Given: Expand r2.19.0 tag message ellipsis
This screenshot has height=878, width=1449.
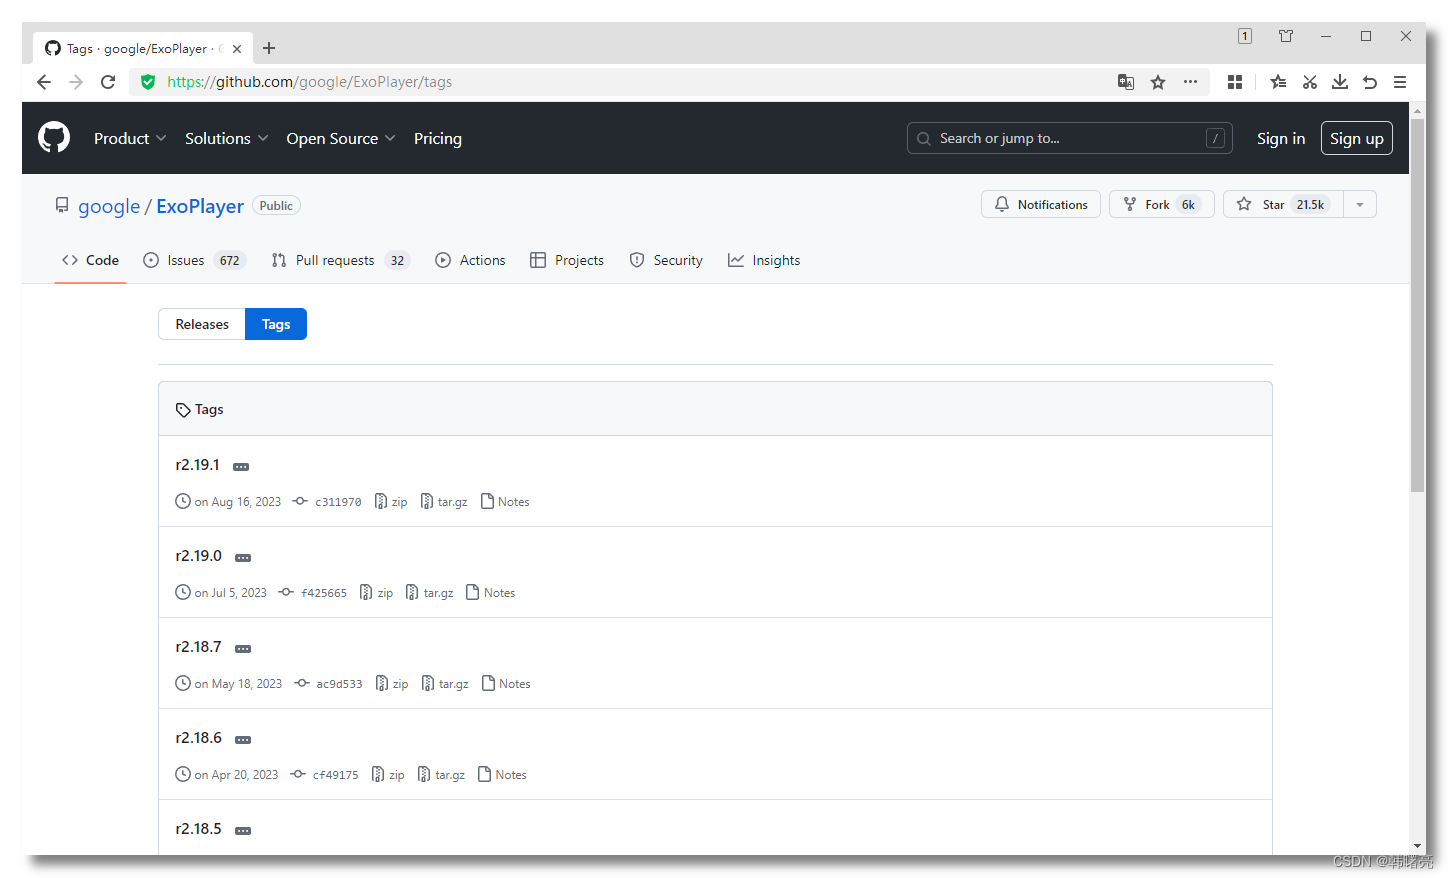Looking at the screenshot, I should [x=243, y=558].
